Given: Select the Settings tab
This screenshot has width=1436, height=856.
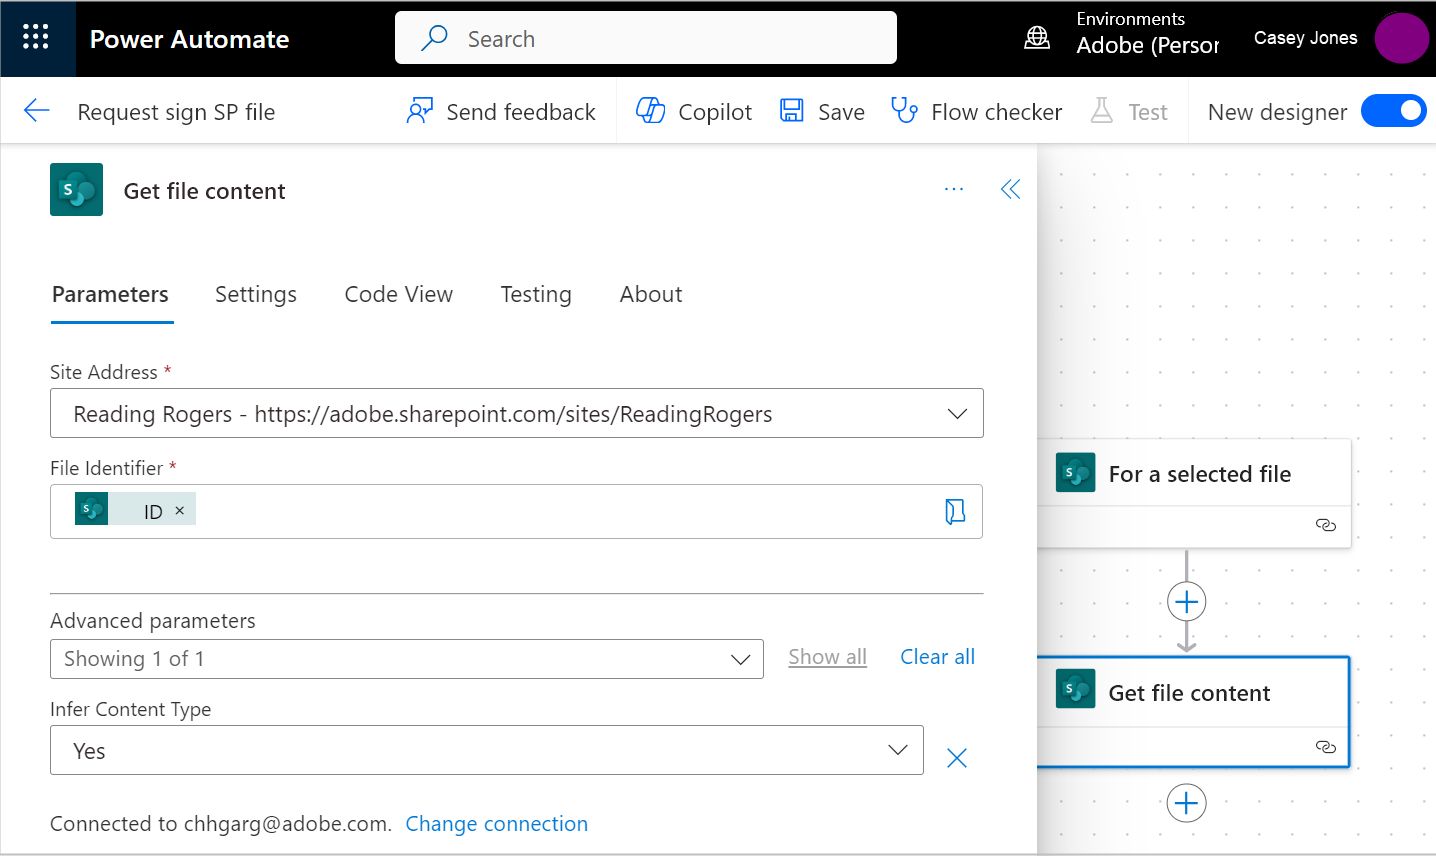Looking at the screenshot, I should (x=255, y=294).
